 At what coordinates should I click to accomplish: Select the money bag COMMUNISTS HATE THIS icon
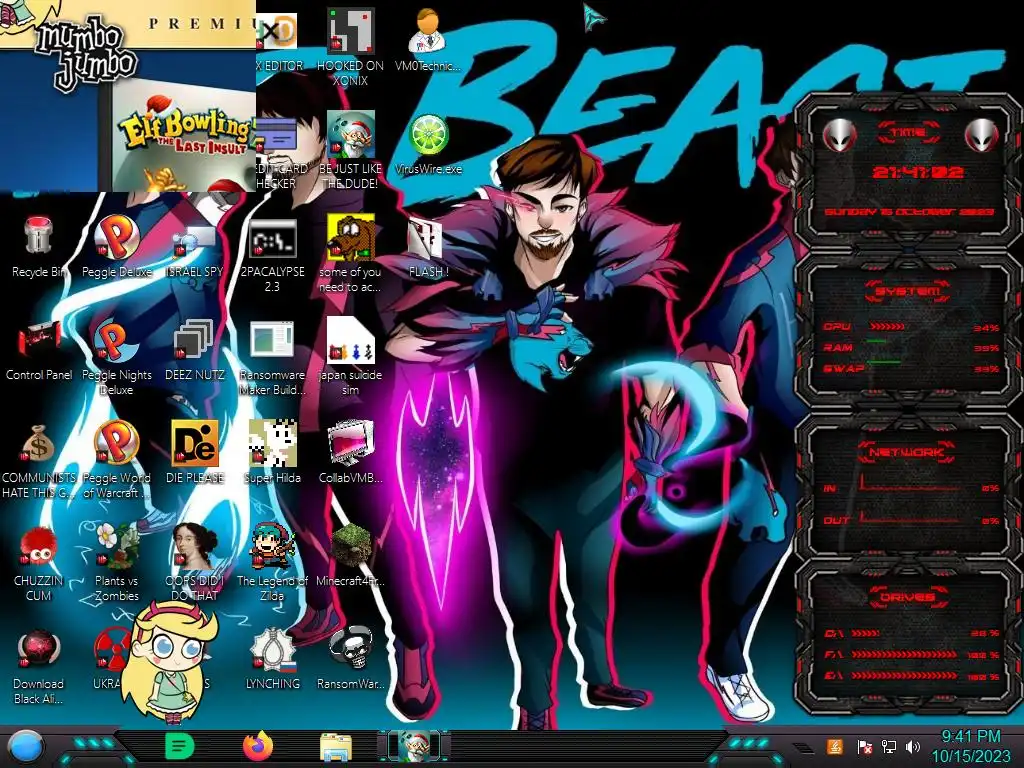[x=39, y=460]
